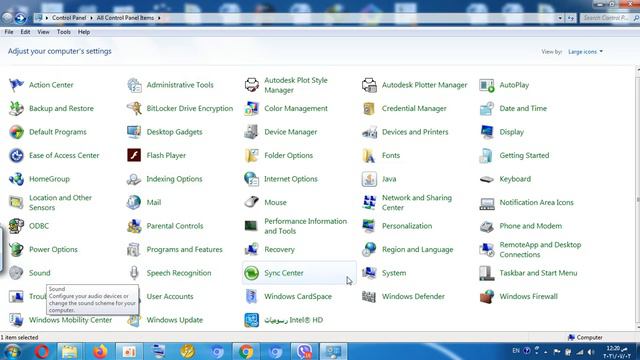
Task: Launch Autodesk Plot Style Manager icon
Action: tap(251, 85)
